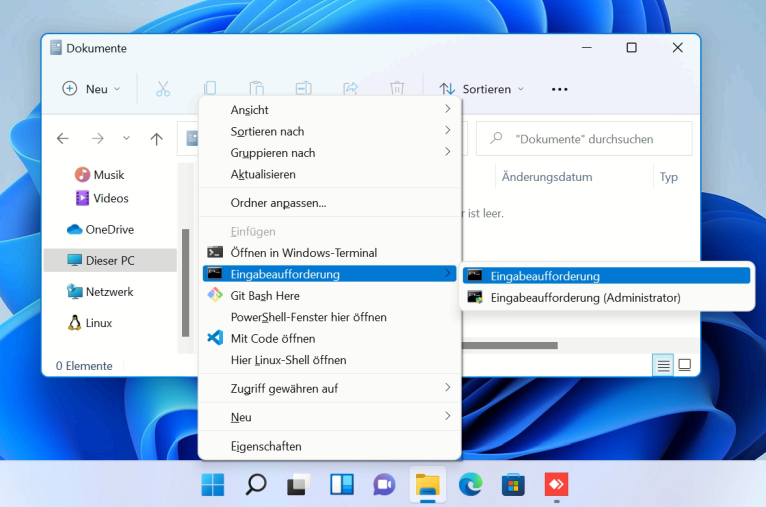
Task: Click the Typ column header
Action: pos(669,177)
